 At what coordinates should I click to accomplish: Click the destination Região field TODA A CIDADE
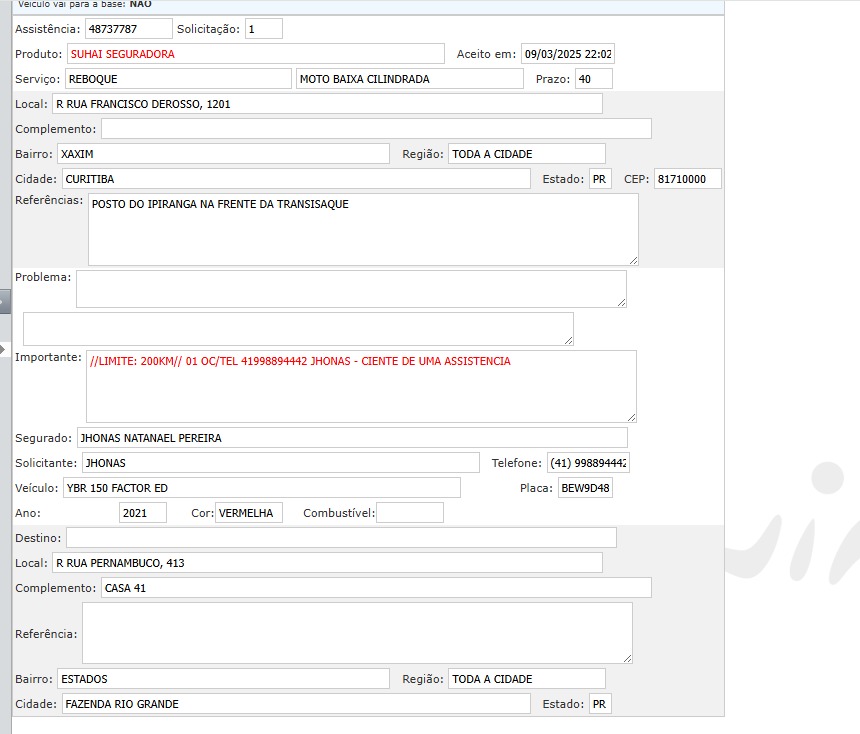[527, 679]
